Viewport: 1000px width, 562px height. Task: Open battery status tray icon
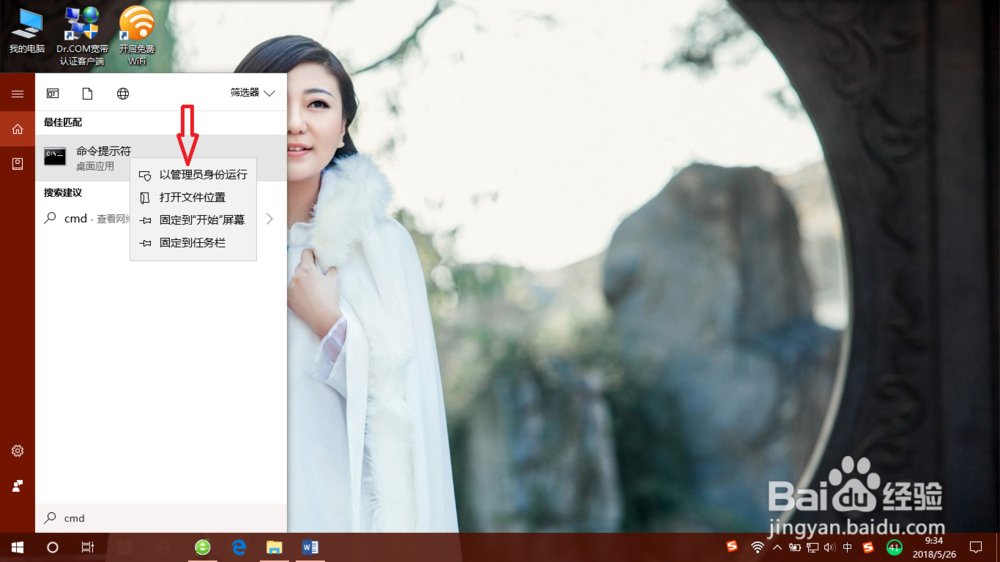795,547
